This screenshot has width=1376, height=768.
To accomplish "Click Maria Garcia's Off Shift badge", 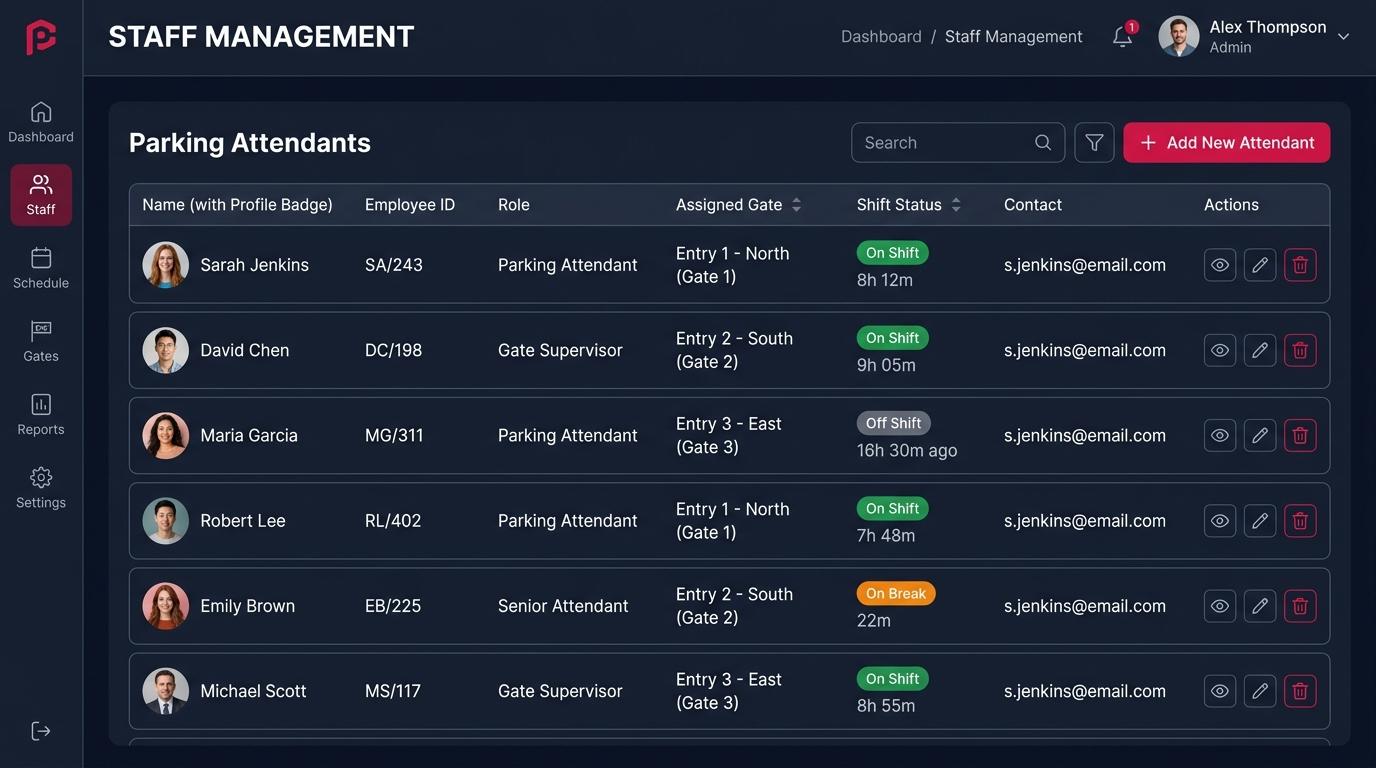I will (x=894, y=423).
